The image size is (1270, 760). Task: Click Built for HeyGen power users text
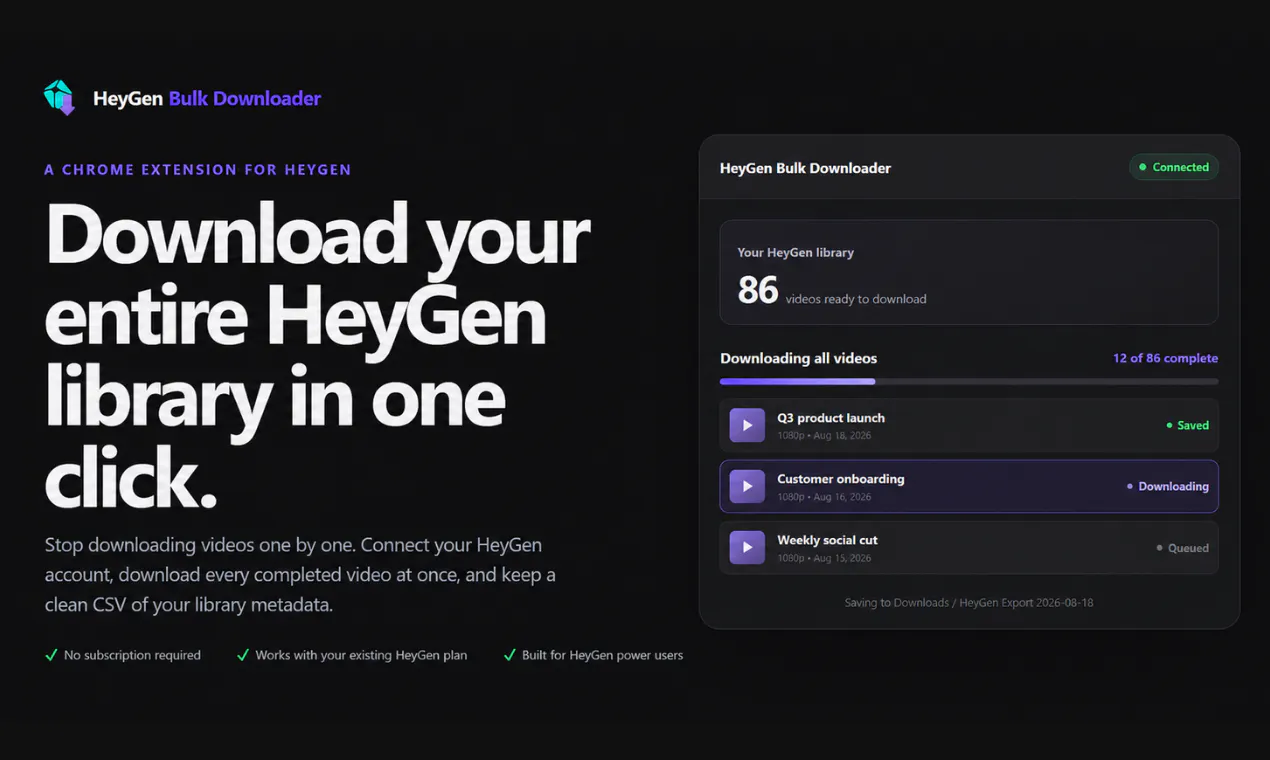(x=602, y=655)
